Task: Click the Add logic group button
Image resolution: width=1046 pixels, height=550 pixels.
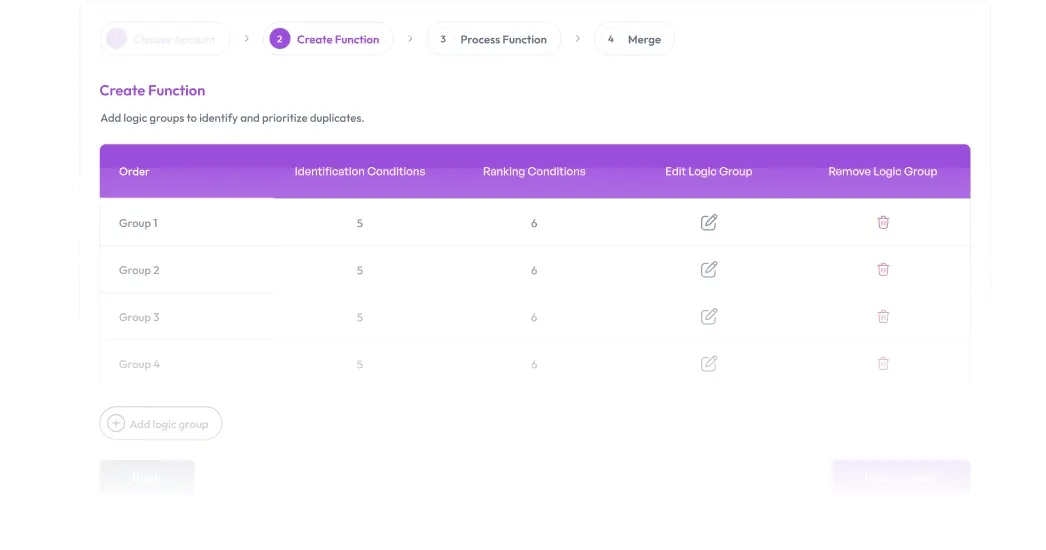Action: pos(161,423)
